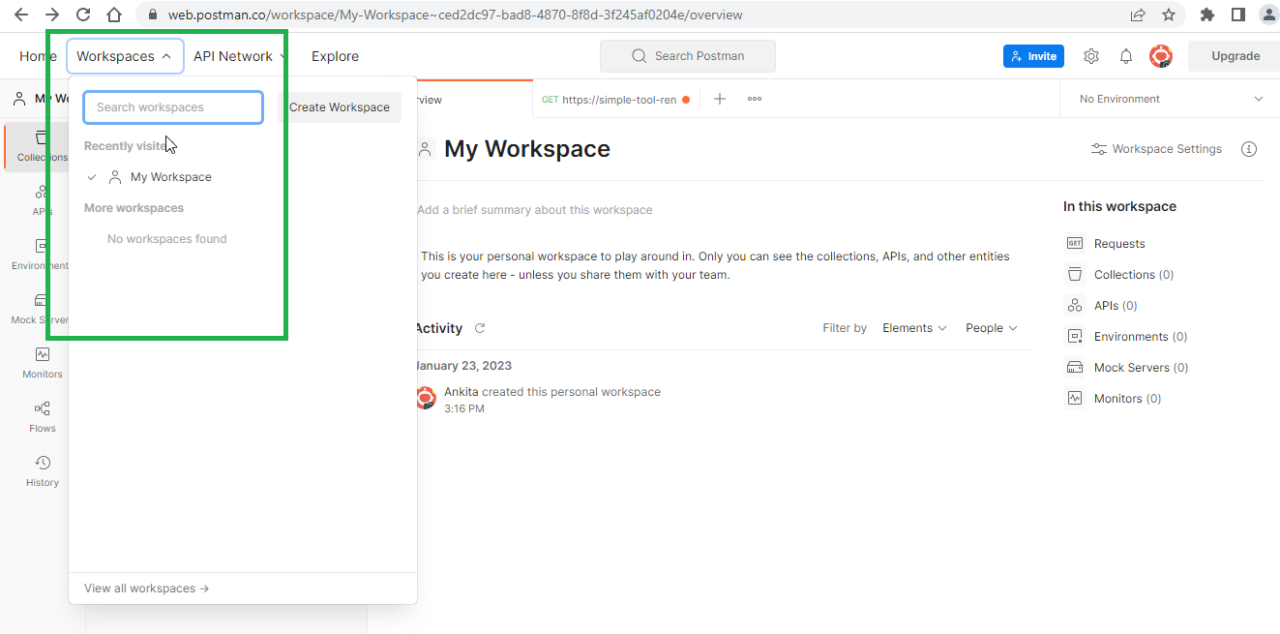Open the APIs panel in the sidebar
1280x634 pixels.
(x=42, y=199)
